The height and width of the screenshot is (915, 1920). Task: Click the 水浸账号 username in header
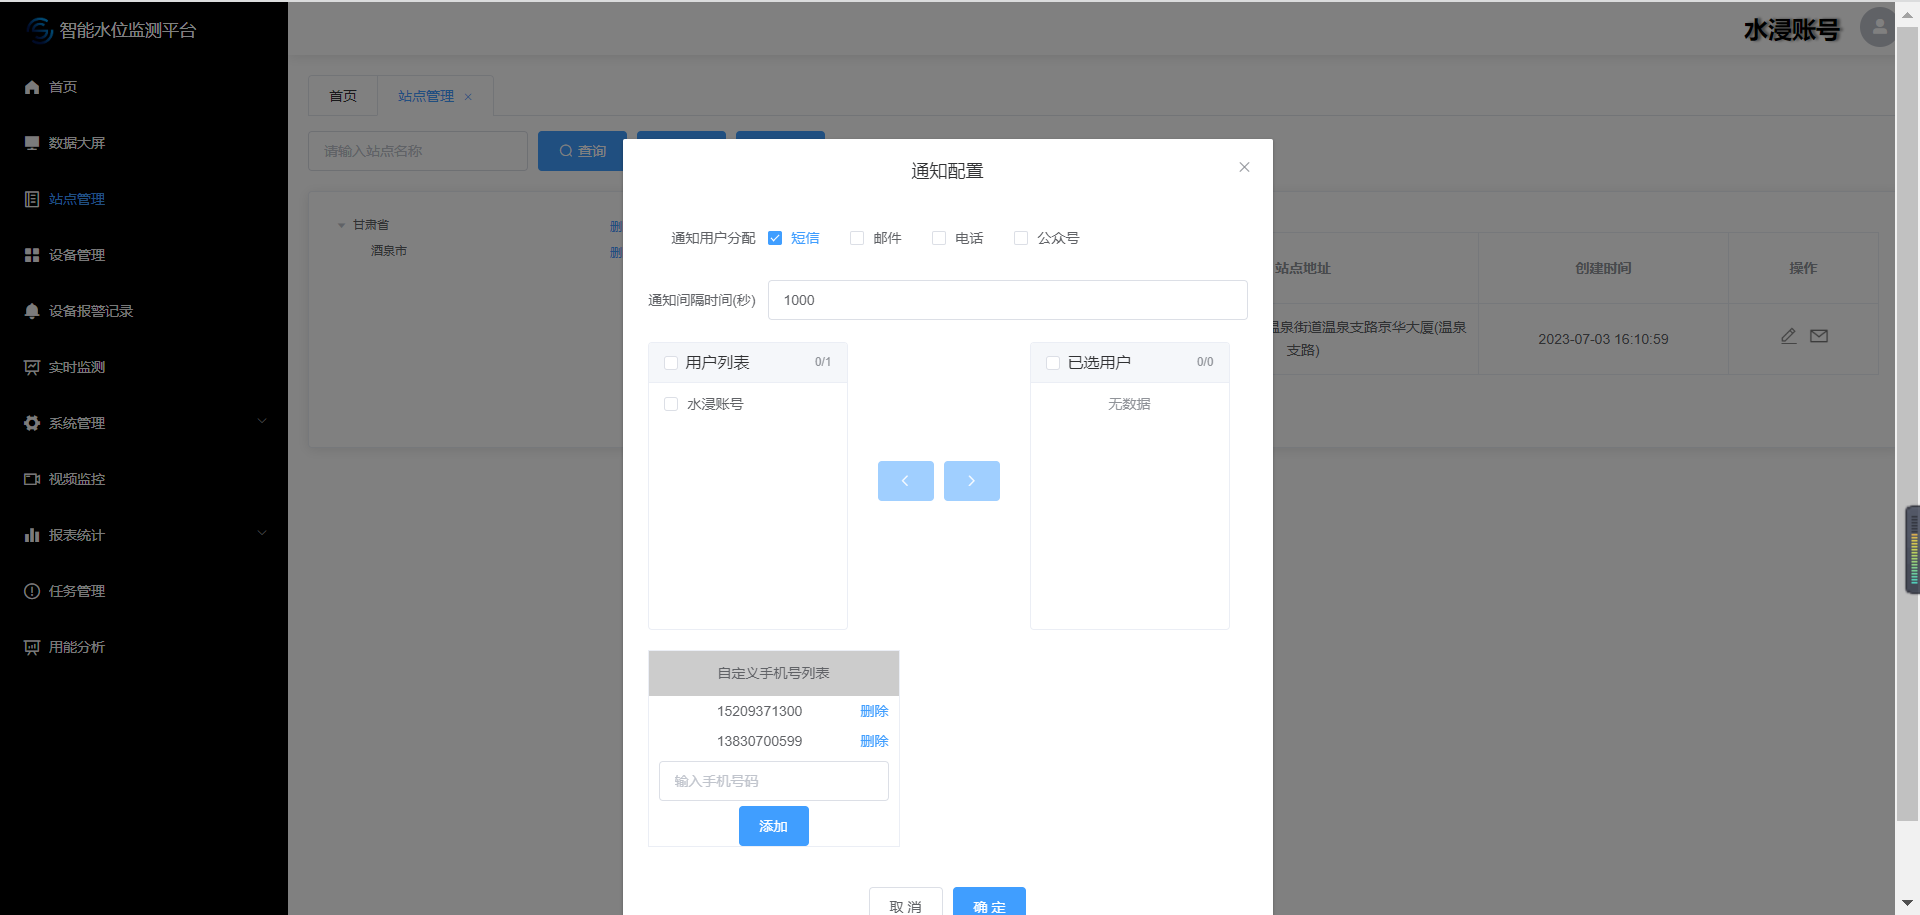pos(1792,30)
